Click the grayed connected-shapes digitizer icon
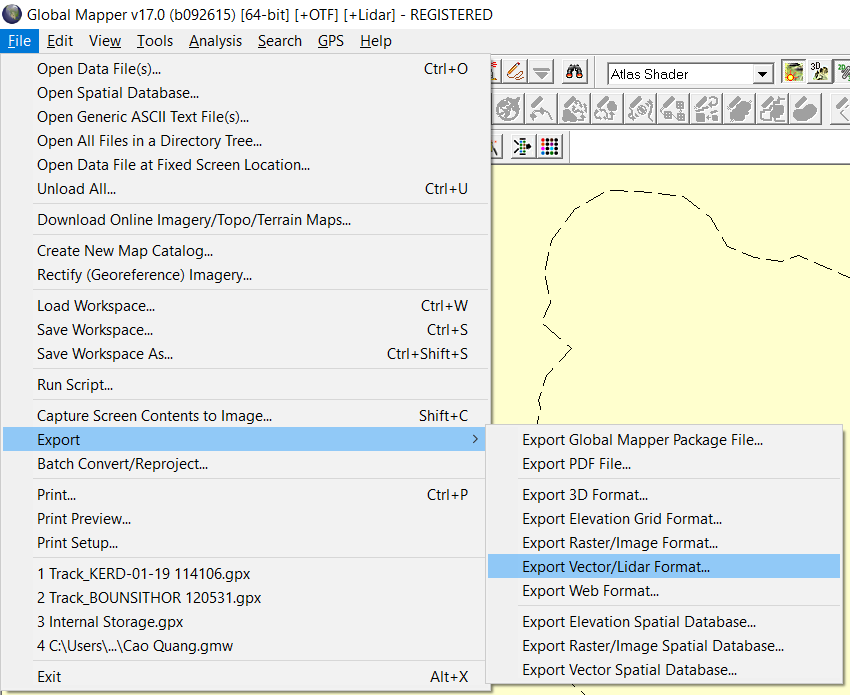 pyautogui.click(x=772, y=108)
